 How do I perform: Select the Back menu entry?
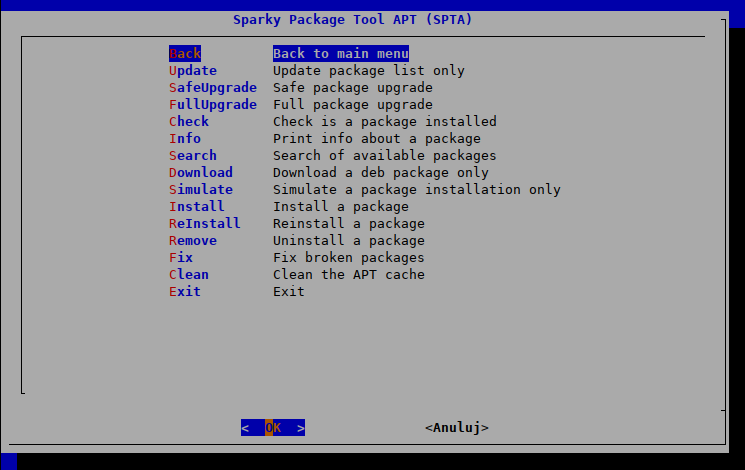185,54
